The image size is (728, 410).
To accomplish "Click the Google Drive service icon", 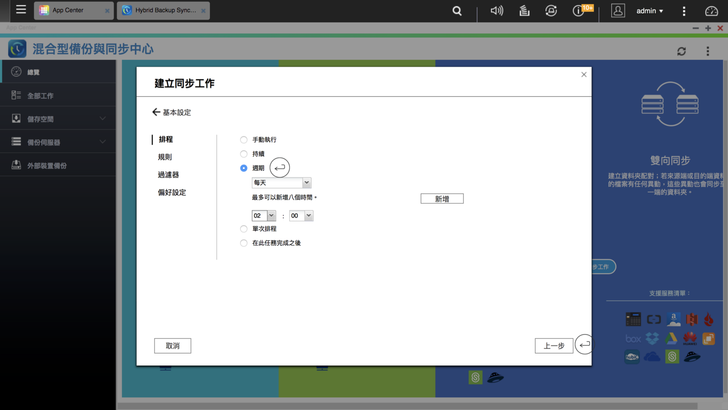I will pos(671,338).
